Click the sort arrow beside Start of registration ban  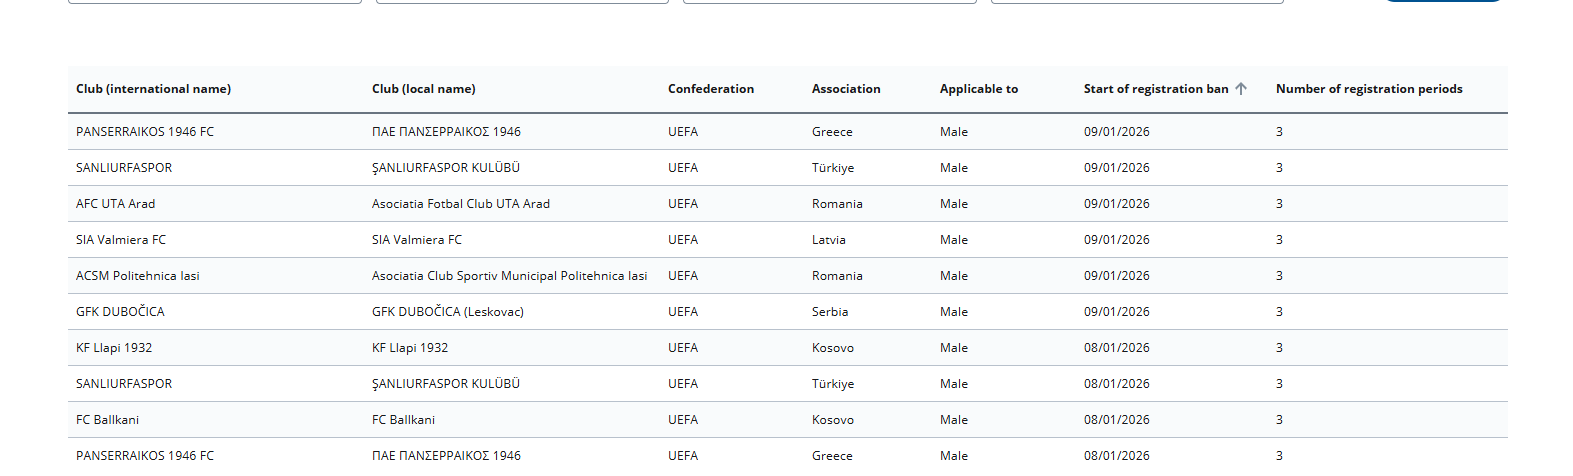click(x=1241, y=89)
